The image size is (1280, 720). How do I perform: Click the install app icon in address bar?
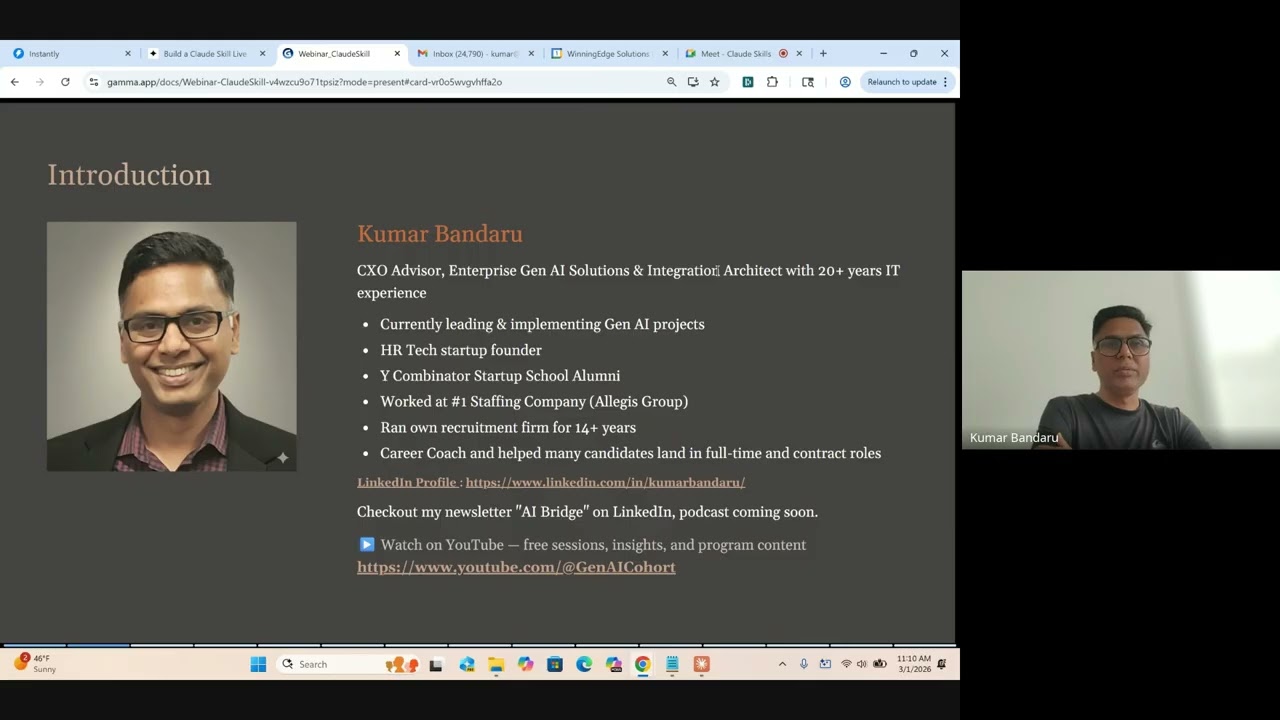693,82
